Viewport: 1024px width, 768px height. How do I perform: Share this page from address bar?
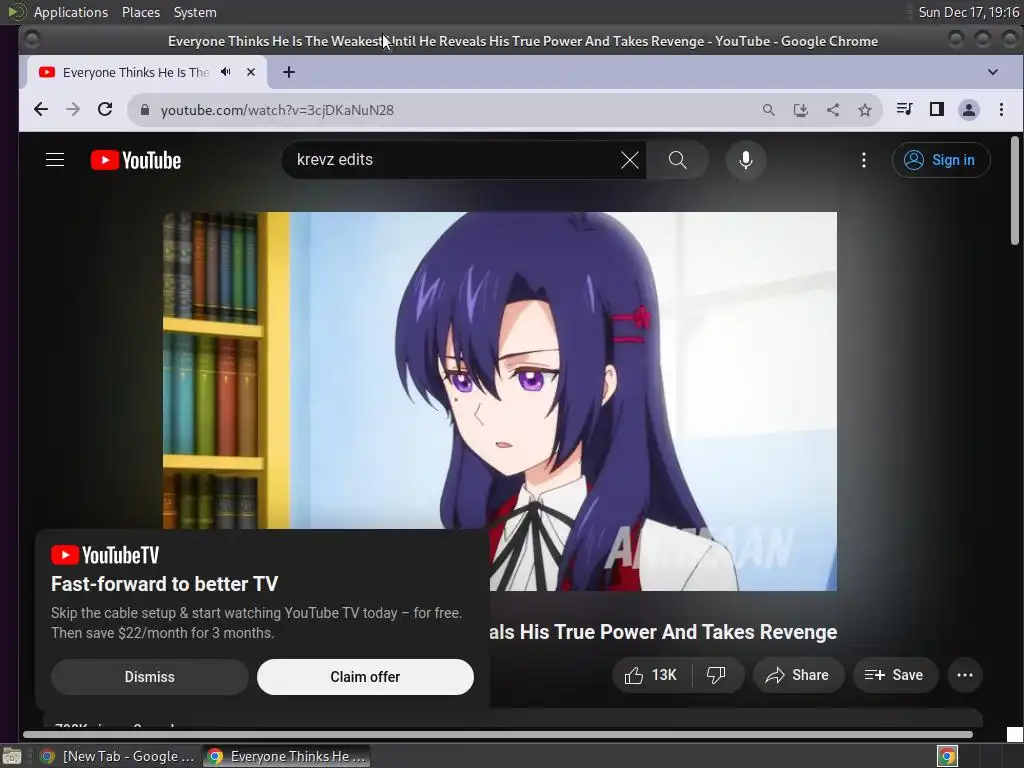tap(833, 110)
